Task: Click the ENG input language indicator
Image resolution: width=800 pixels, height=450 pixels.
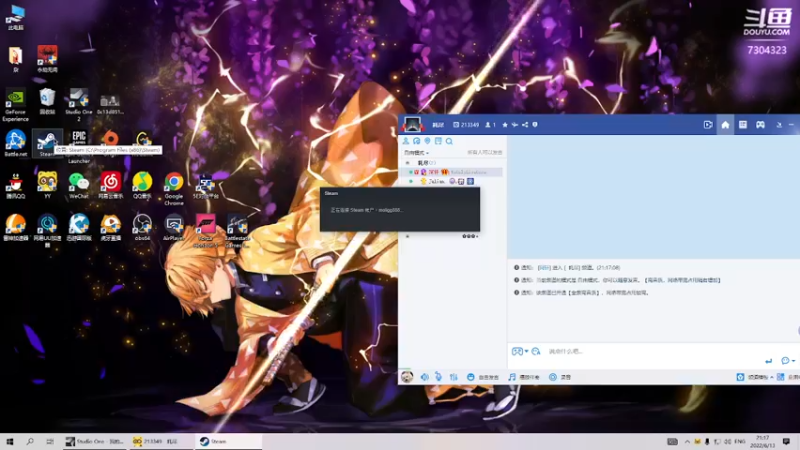Action: click(x=740, y=441)
